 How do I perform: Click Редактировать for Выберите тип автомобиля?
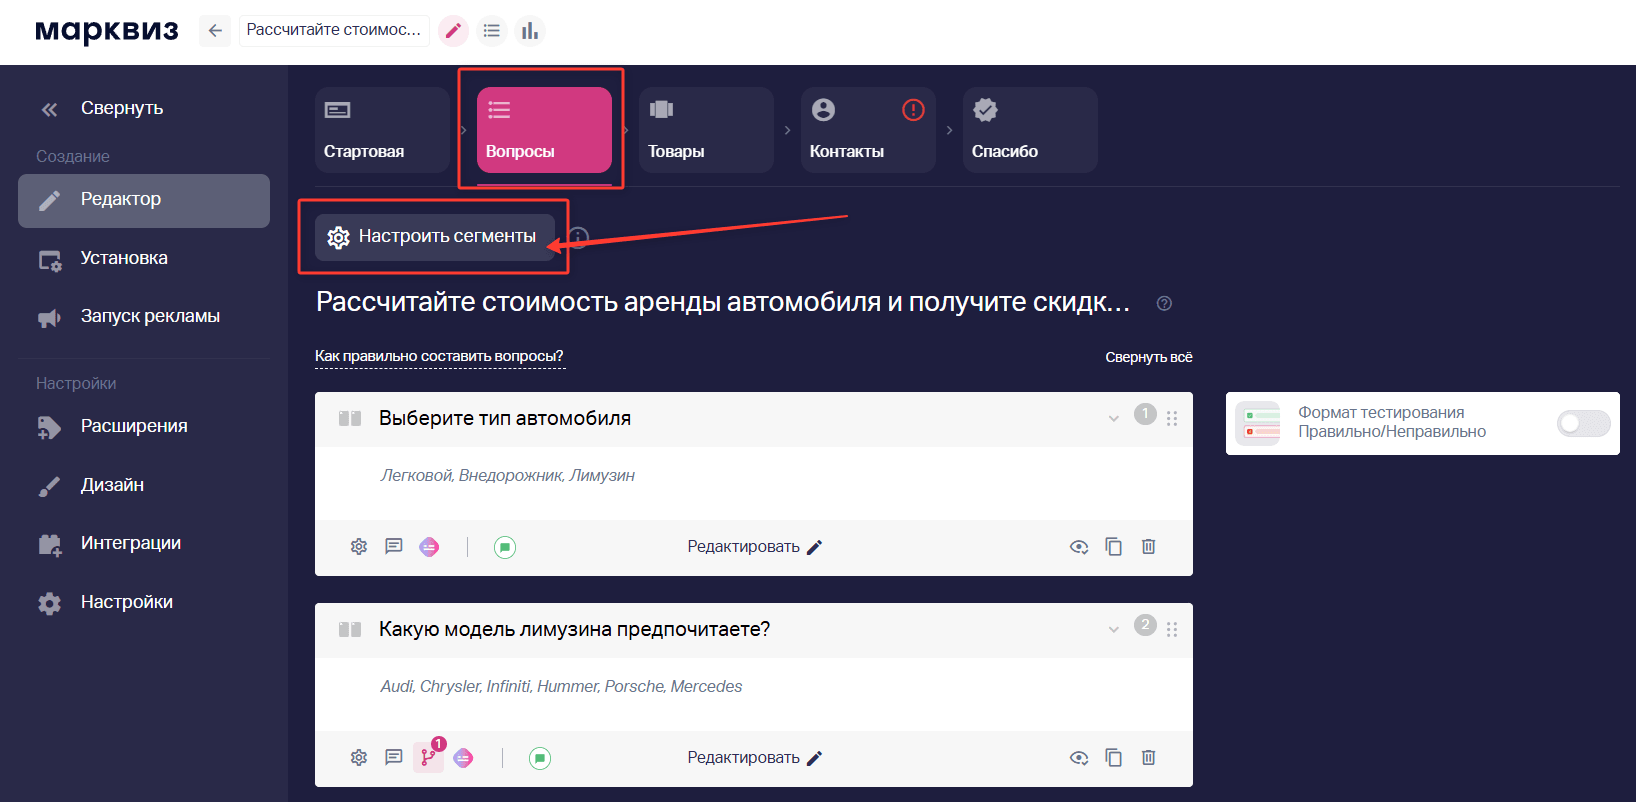click(755, 547)
